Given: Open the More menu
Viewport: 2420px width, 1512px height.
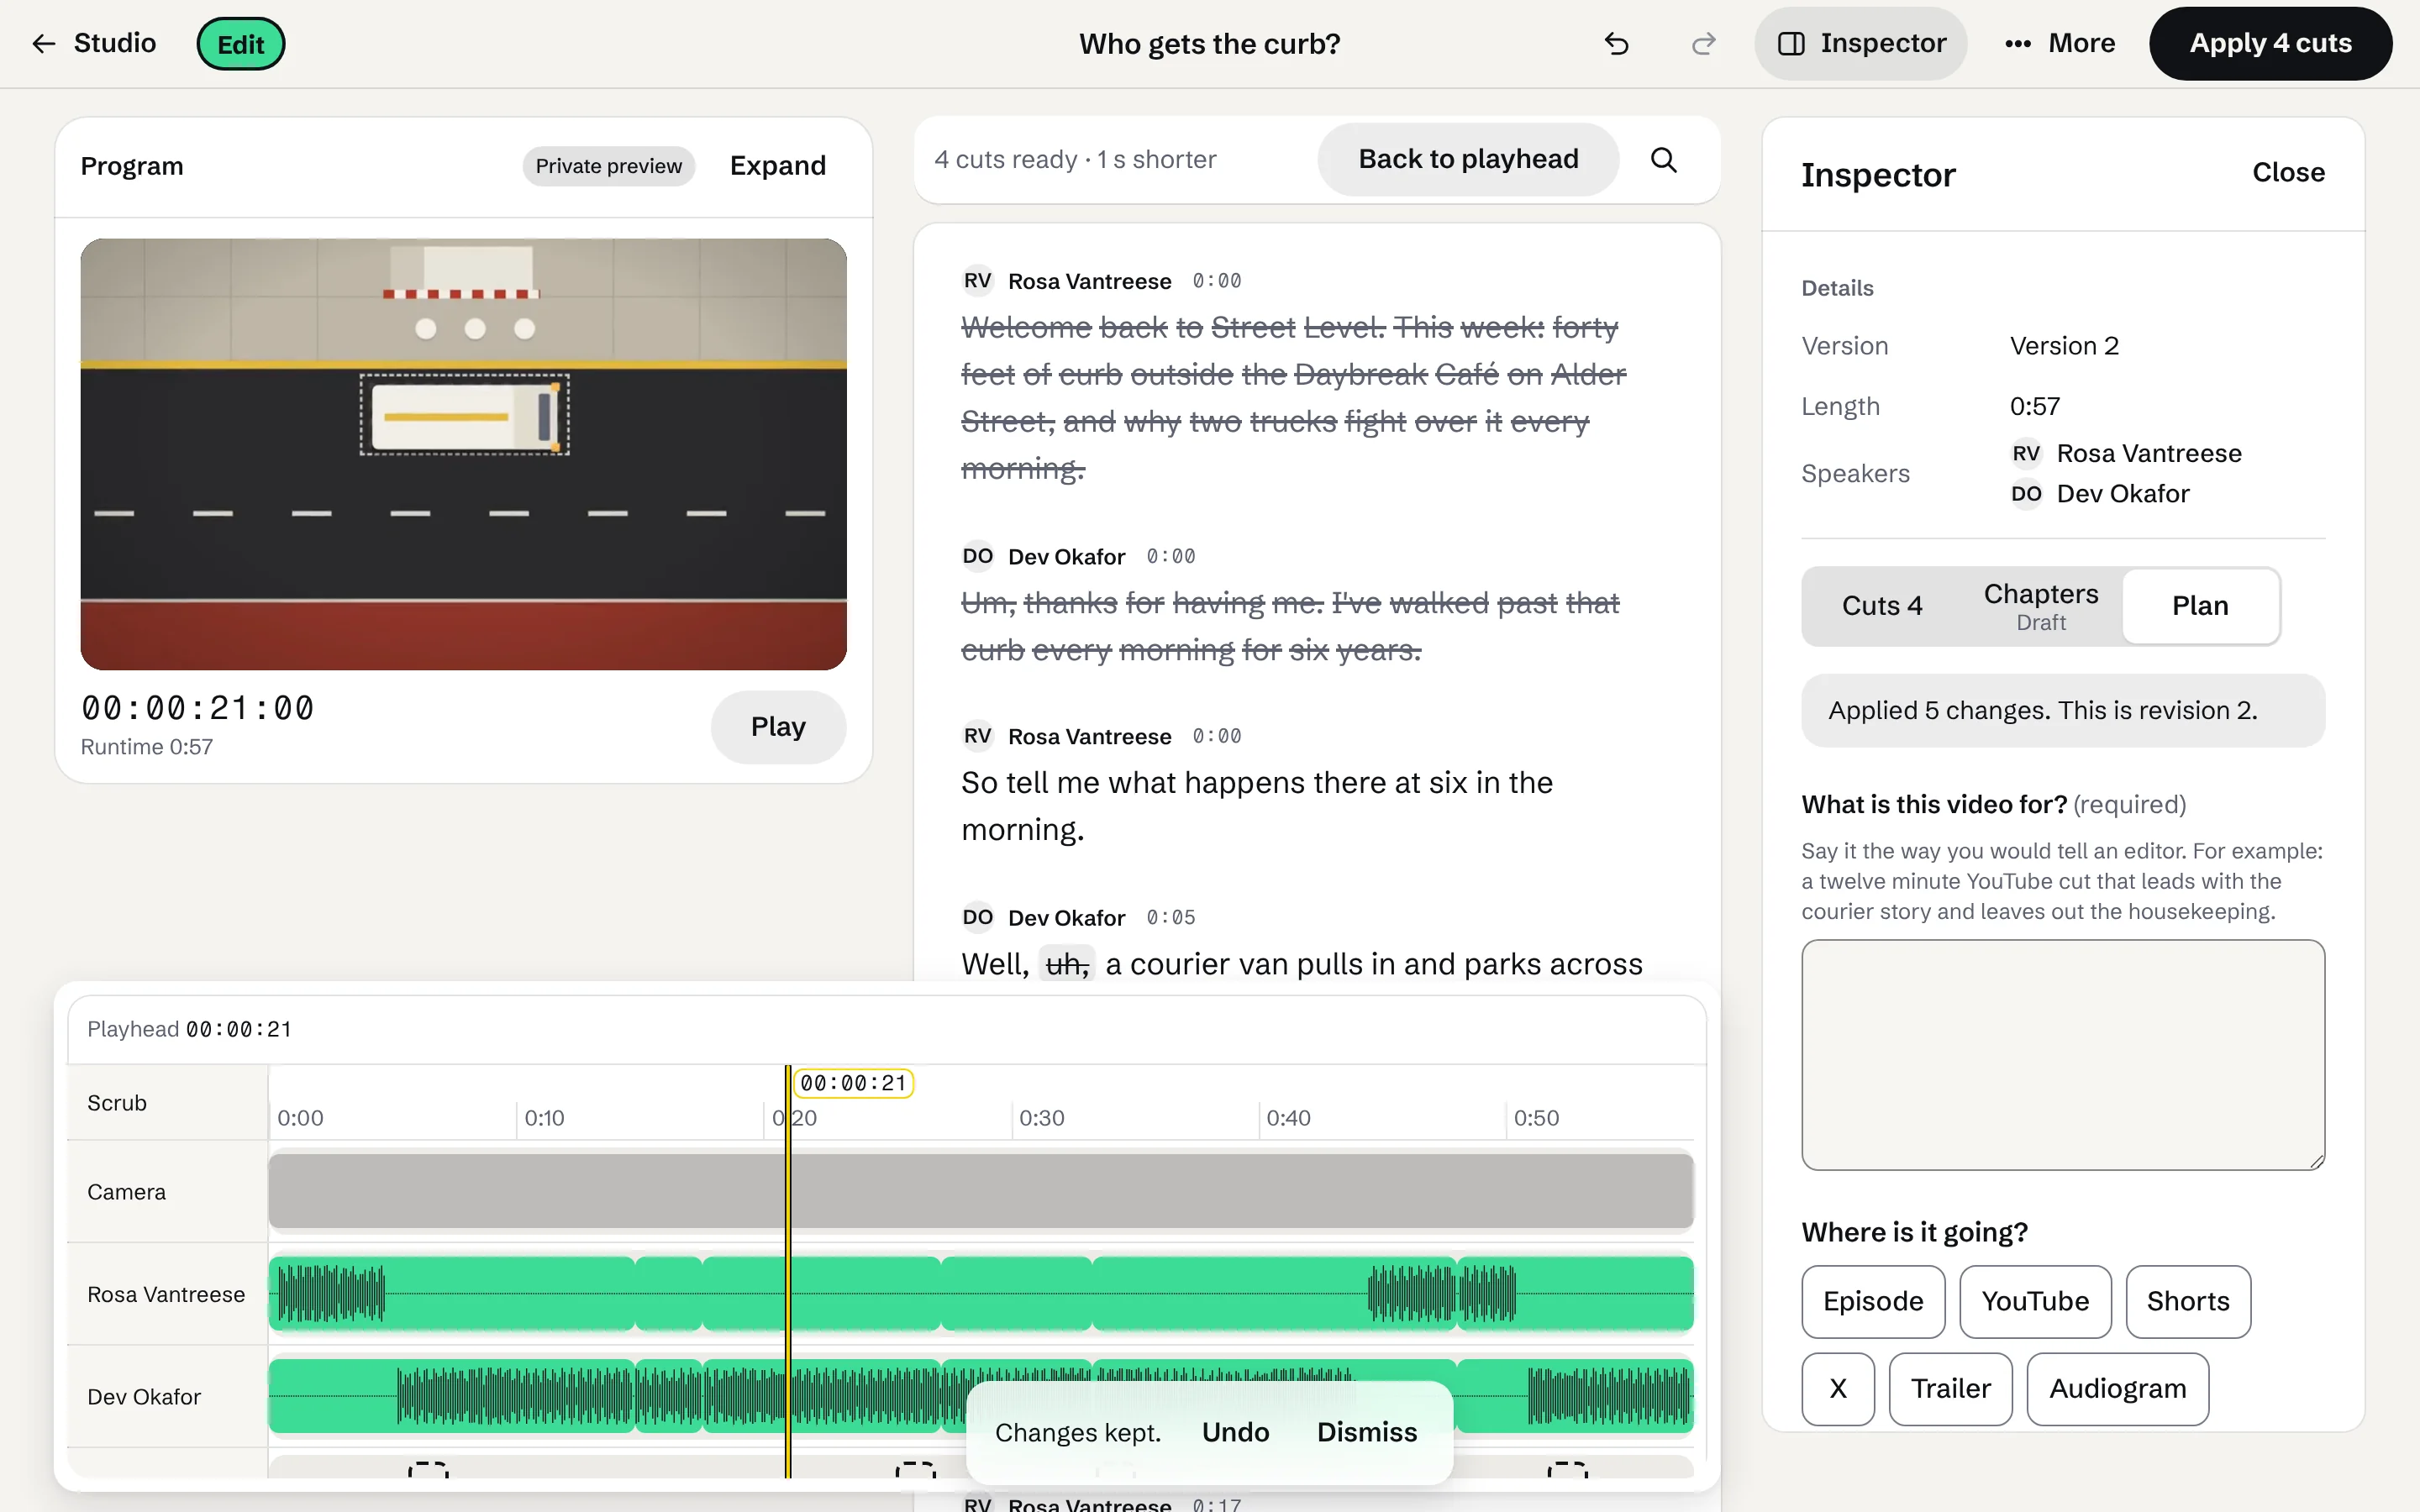Looking at the screenshot, I should pyautogui.click(x=2059, y=44).
